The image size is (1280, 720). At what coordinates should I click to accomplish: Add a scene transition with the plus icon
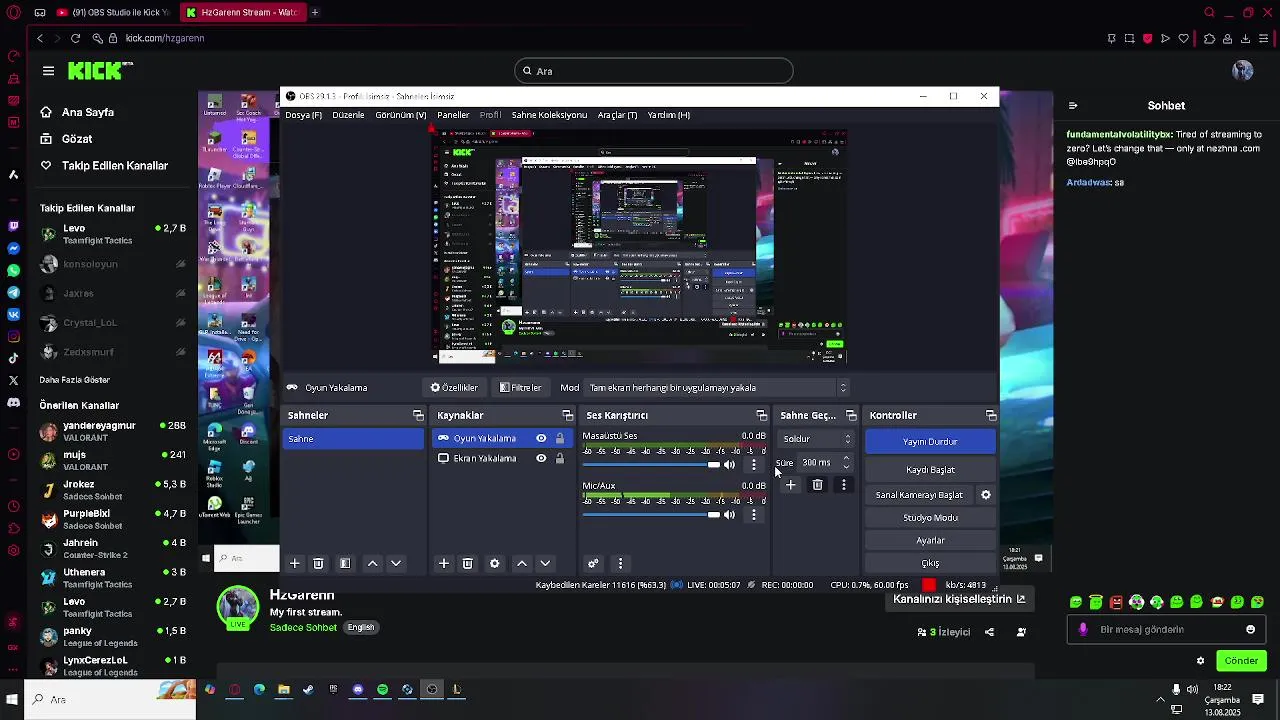pyautogui.click(x=791, y=485)
